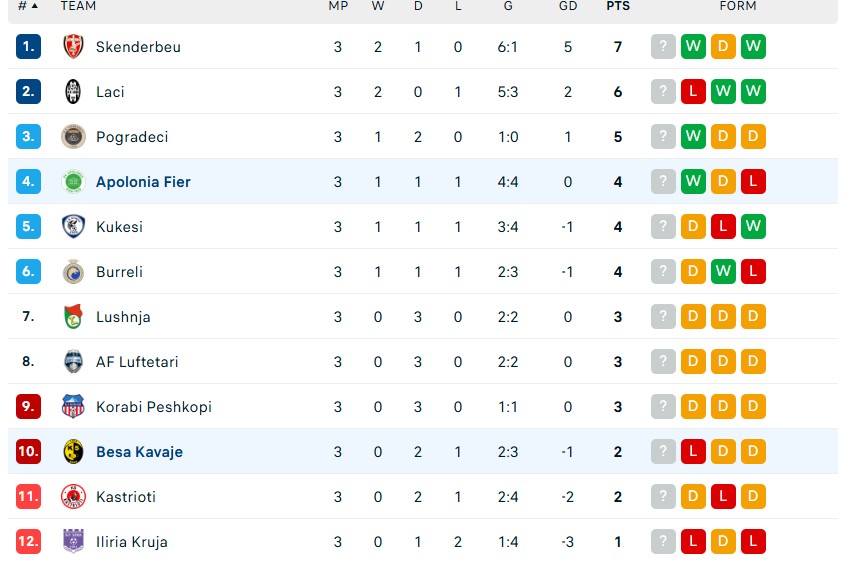Viewport: 850px width, 563px height.
Task: Click position 12 red rank badge
Action: (28, 542)
